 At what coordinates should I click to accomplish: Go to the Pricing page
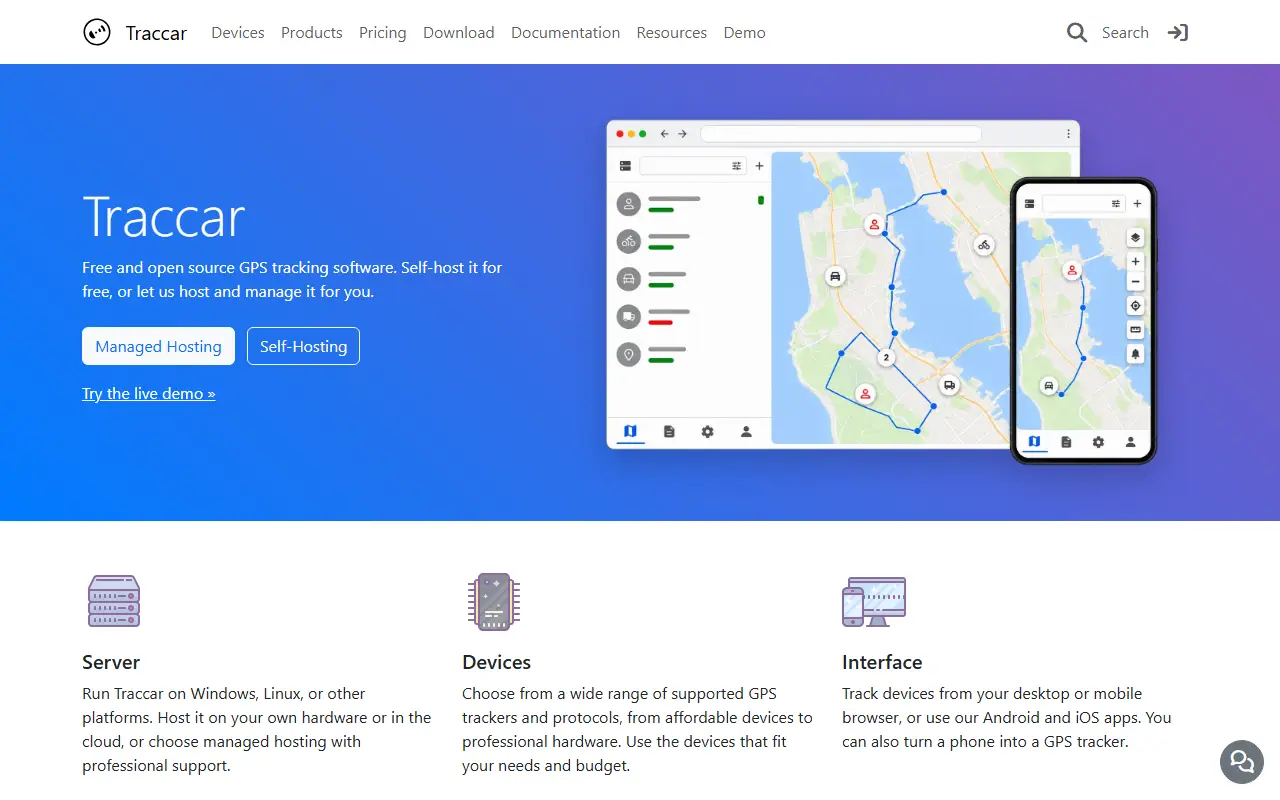click(x=383, y=33)
